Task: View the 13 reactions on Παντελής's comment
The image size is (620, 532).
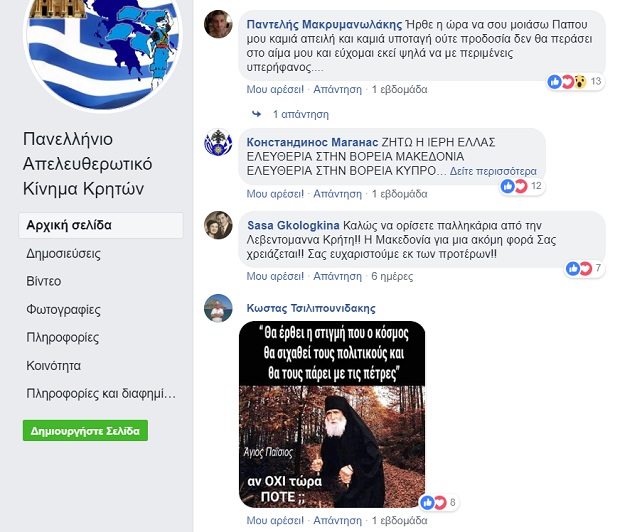Action: click(575, 81)
